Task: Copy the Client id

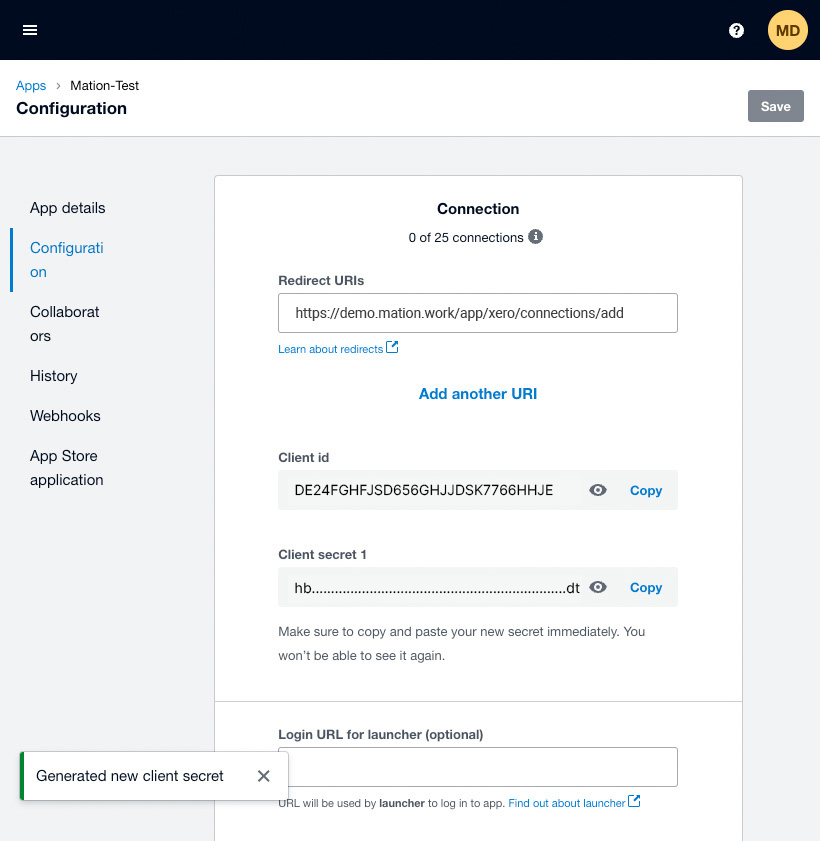Action: pos(646,490)
